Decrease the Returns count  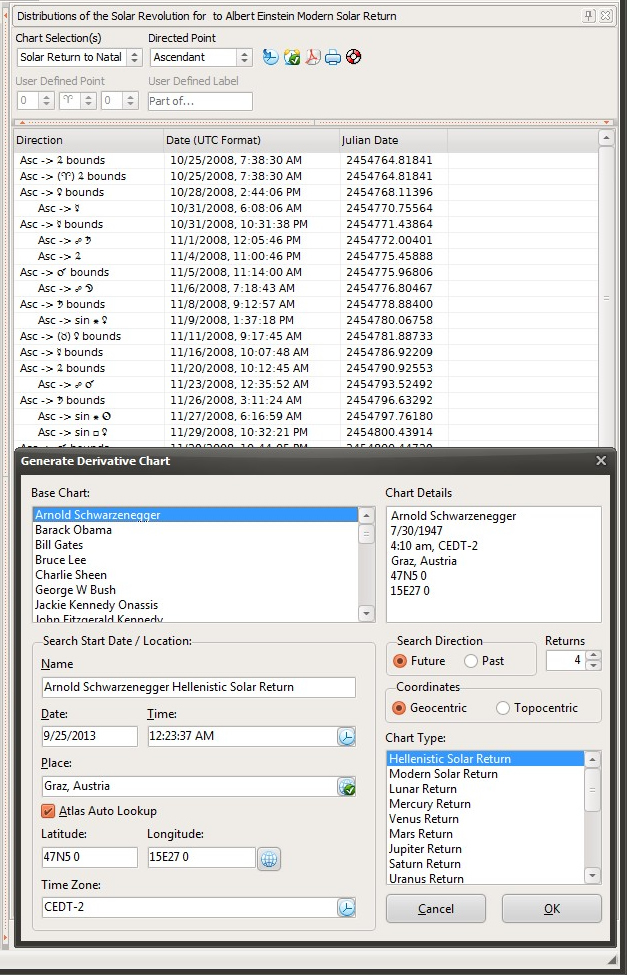[594, 665]
